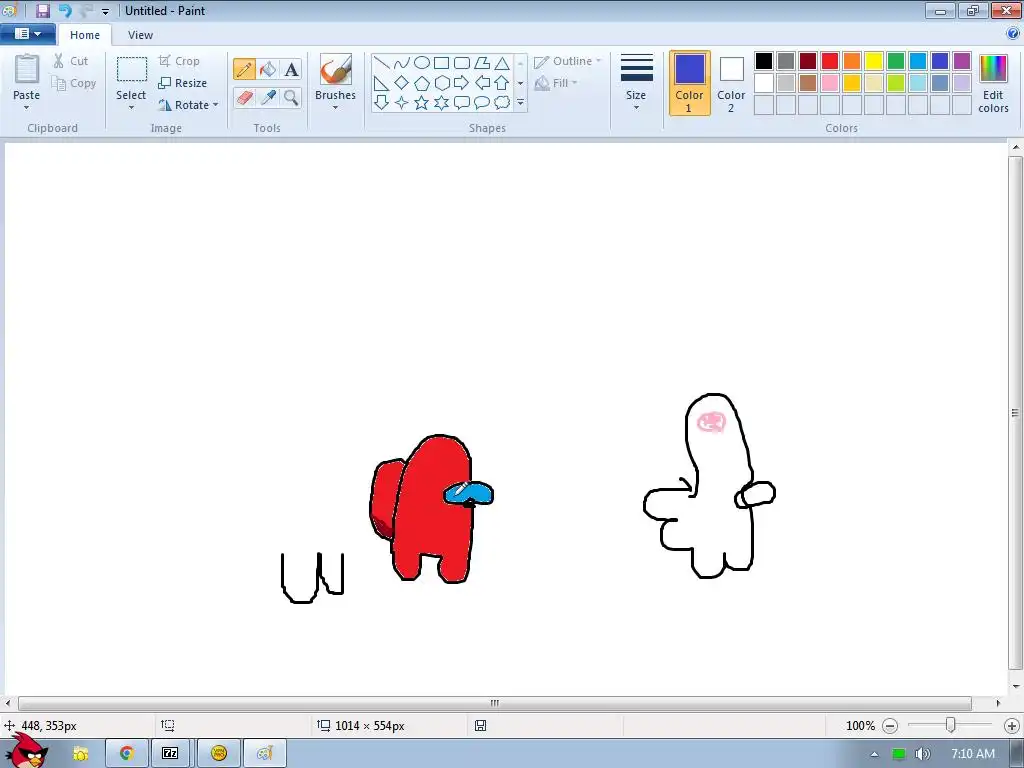1024x768 pixels.
Task: Select the Color picker eyedropper tool
Action: coord(268,97)
